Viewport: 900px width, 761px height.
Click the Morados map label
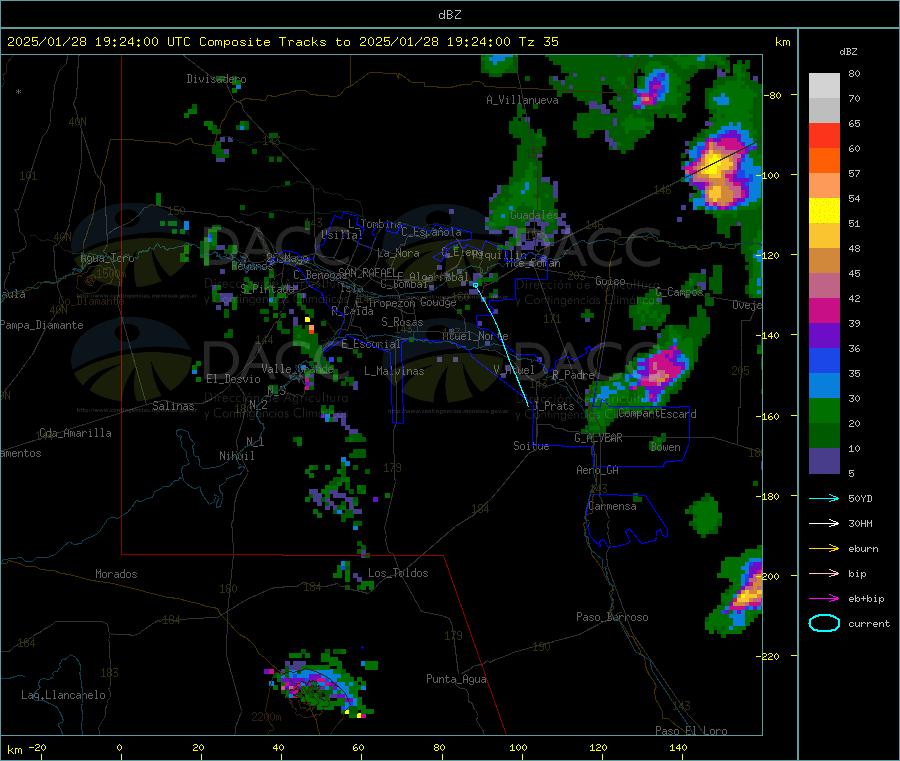coord(116,574)
